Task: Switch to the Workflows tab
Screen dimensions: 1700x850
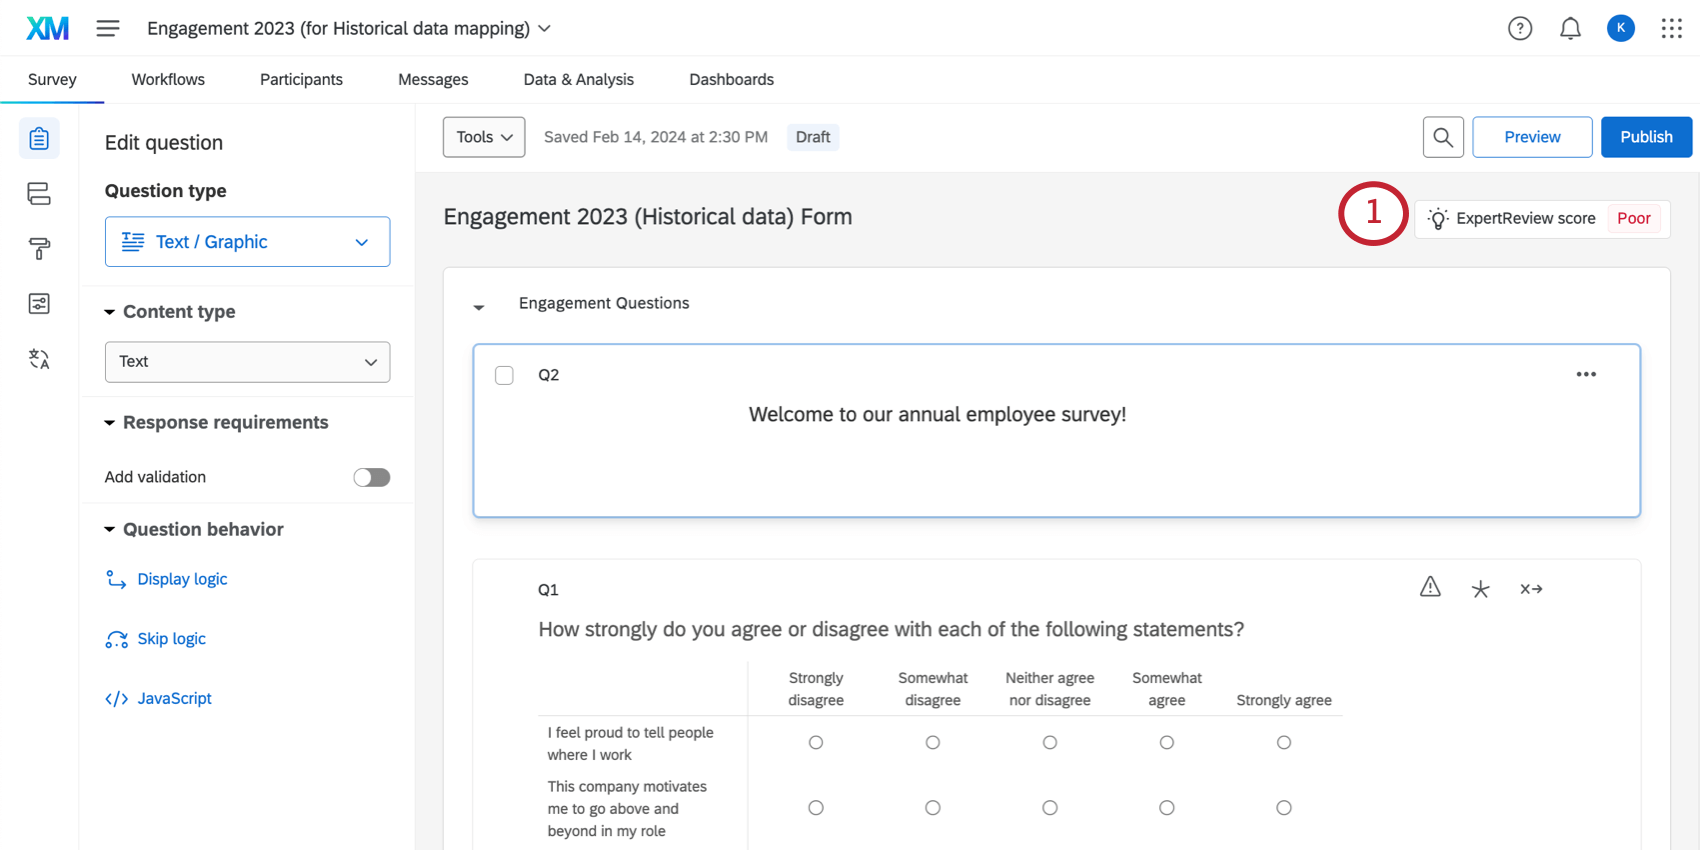Action: pos(168,79)
